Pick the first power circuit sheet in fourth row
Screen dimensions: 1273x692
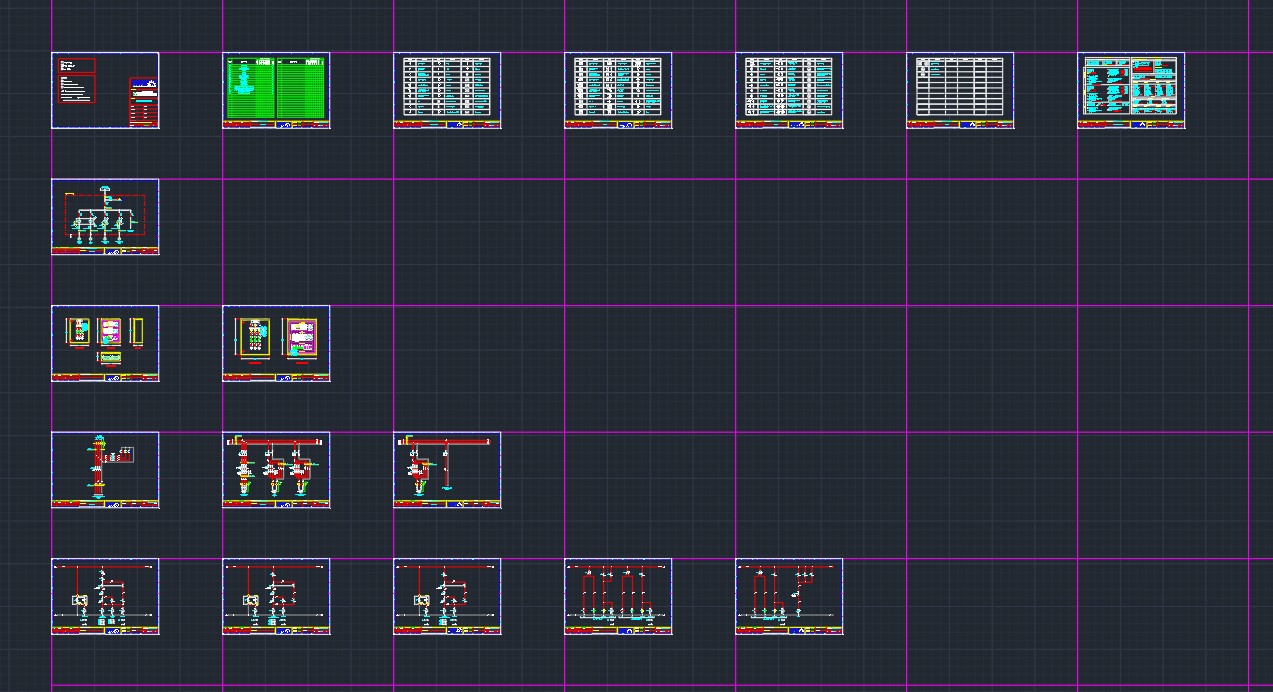(x=105, y=470)
